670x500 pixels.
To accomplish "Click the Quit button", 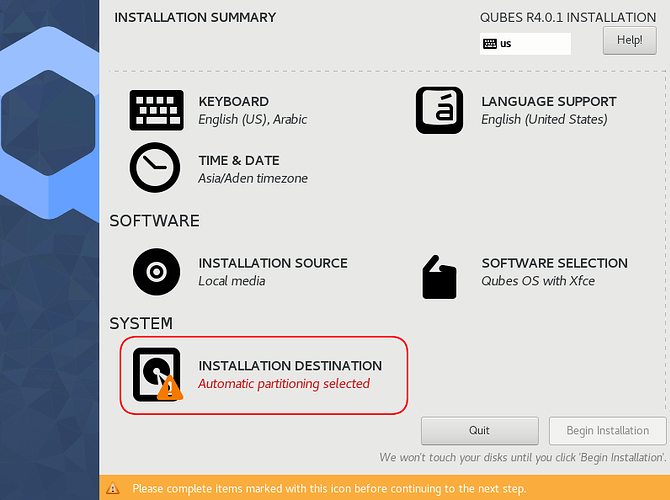I will 479,430.
